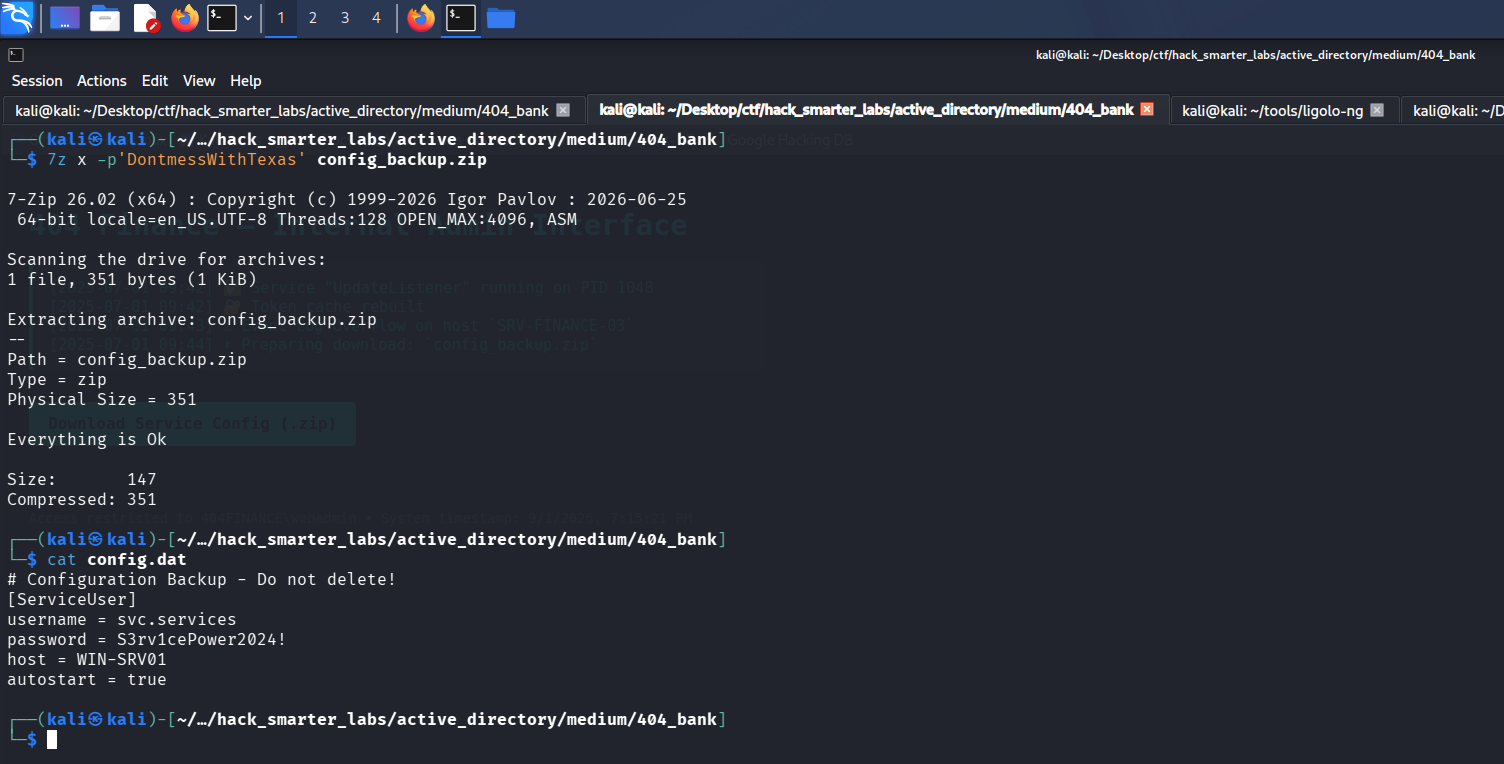Switch to workspace 3

point(345,18)
